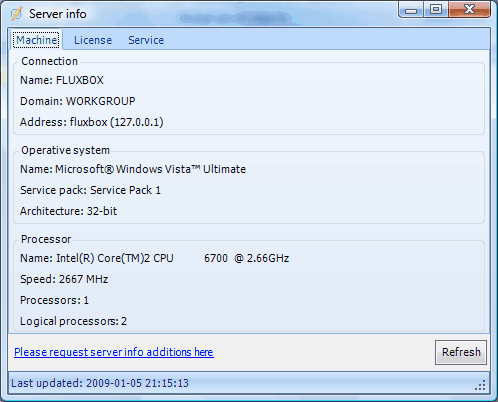The image size is (498, 402).
Task: Minimize the Server info window
Action: pyautogui.click(x=411, y=10)
